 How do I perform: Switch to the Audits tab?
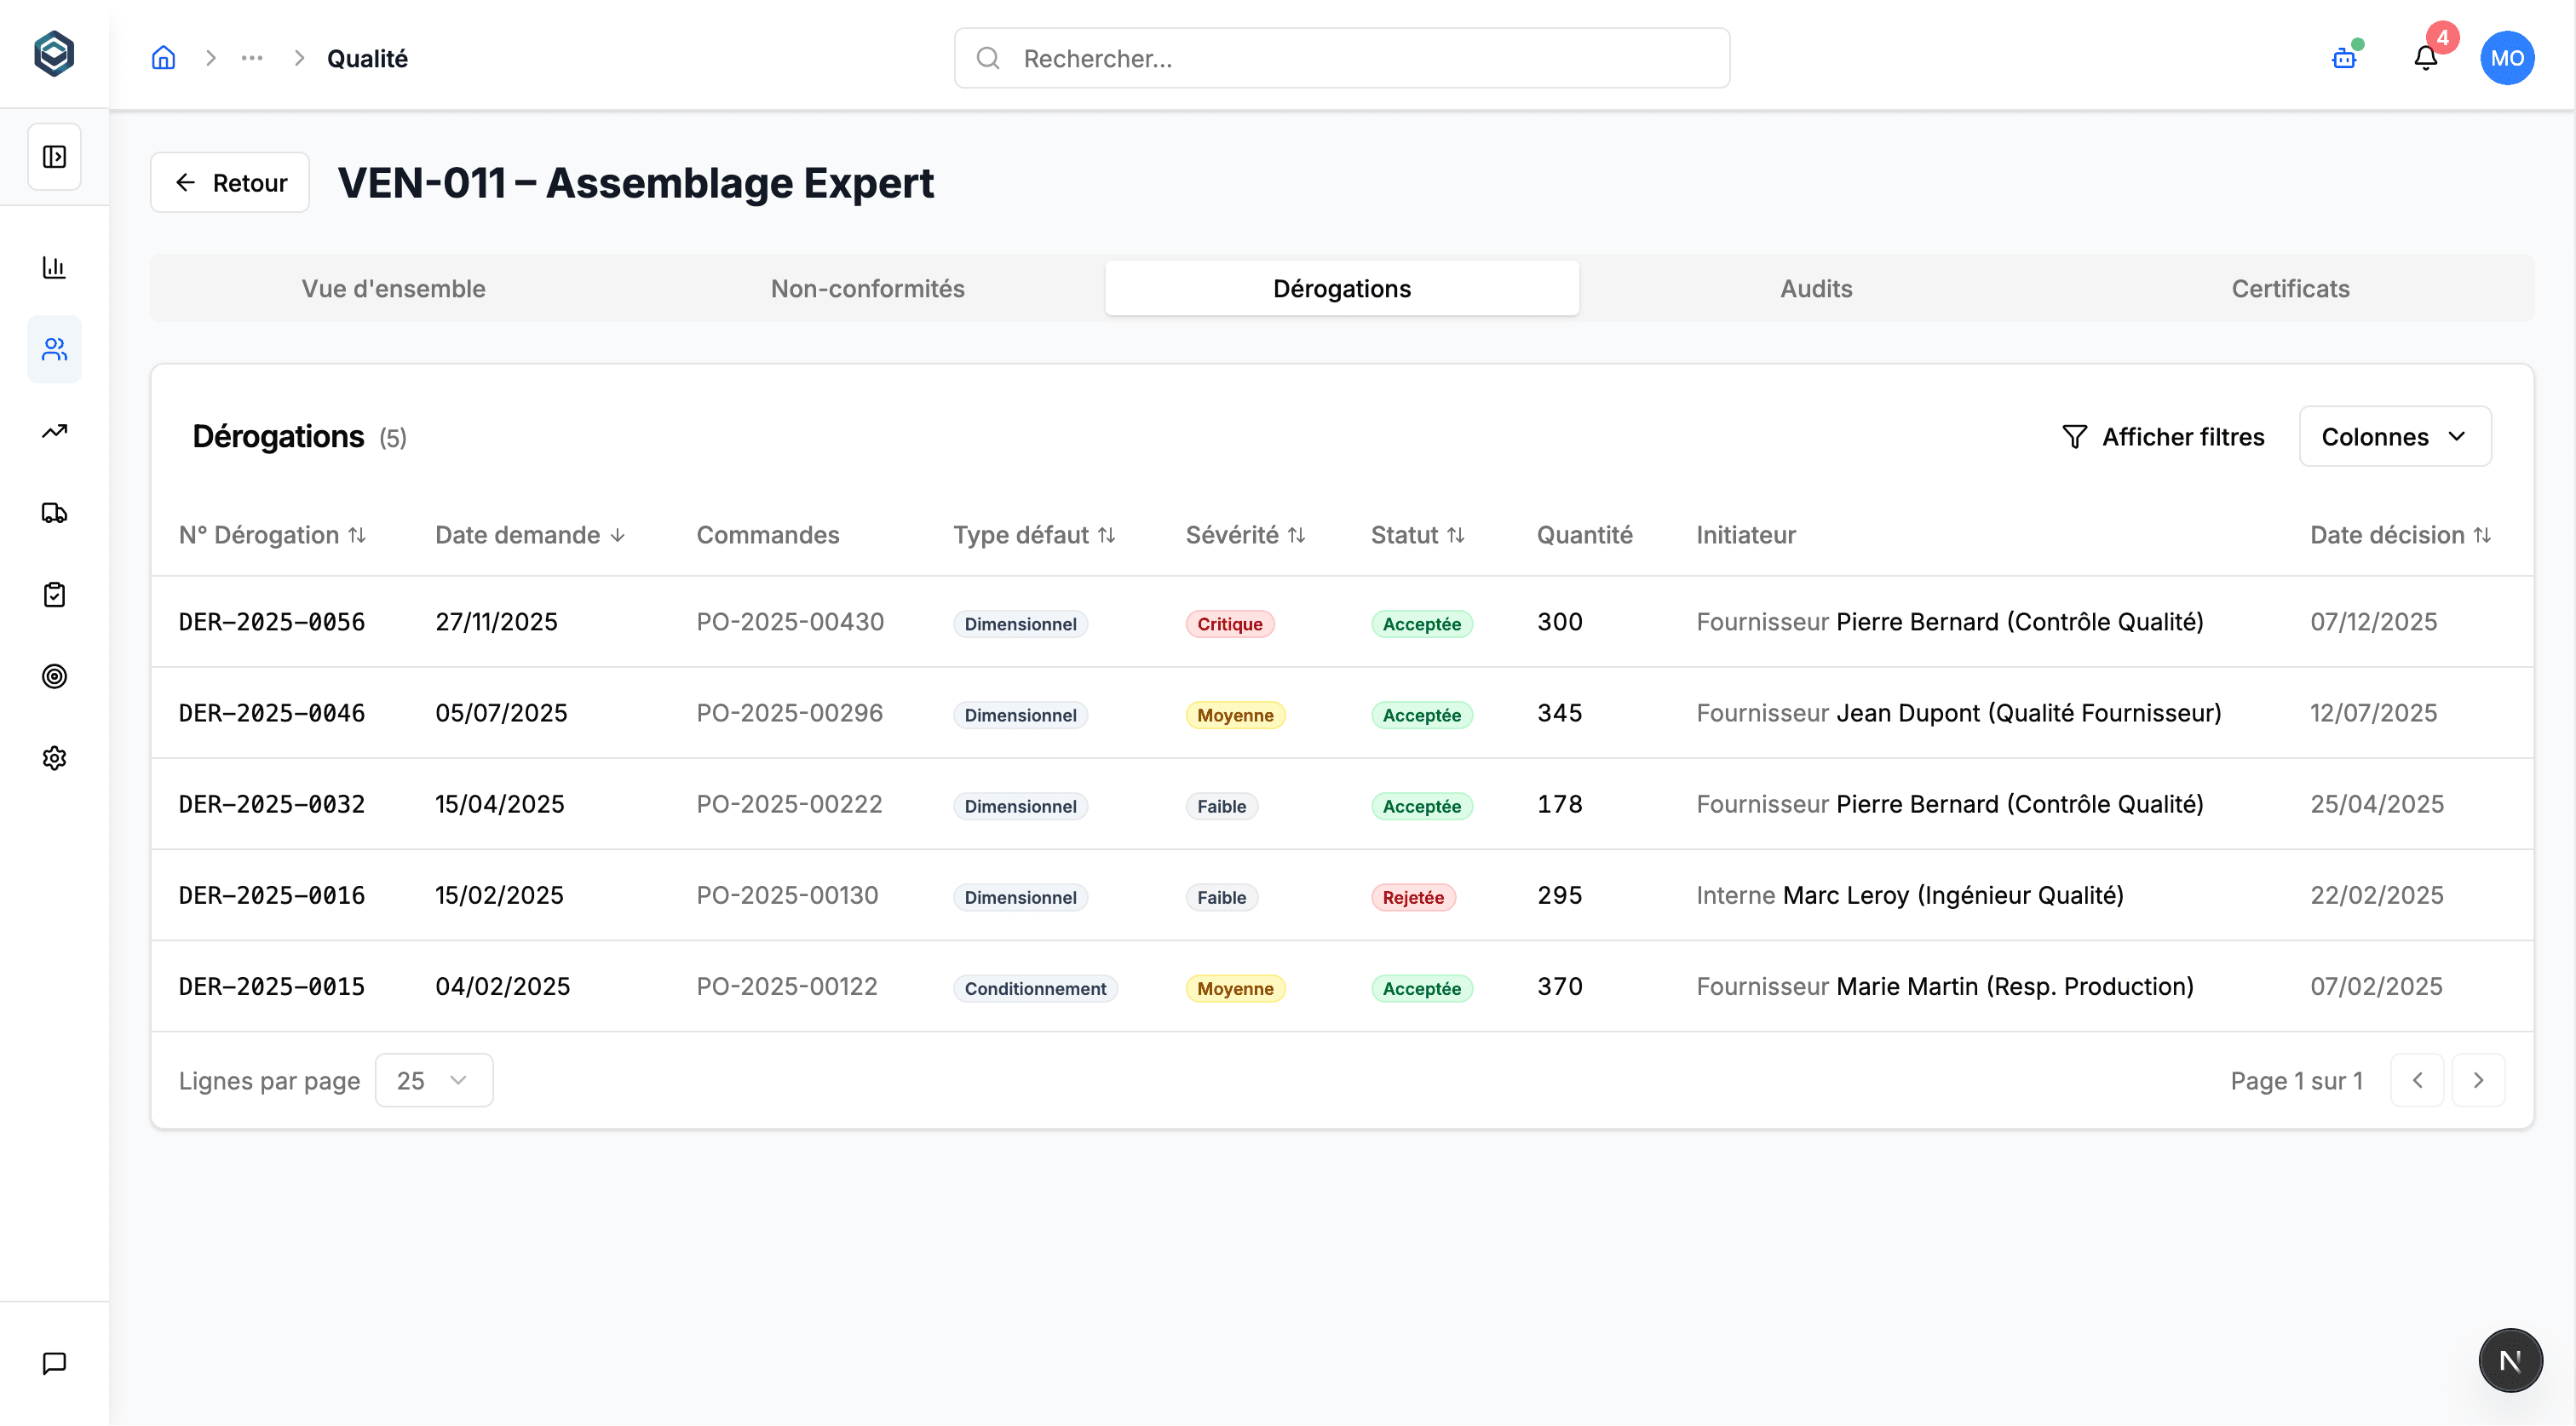(x=1815, y=289)
